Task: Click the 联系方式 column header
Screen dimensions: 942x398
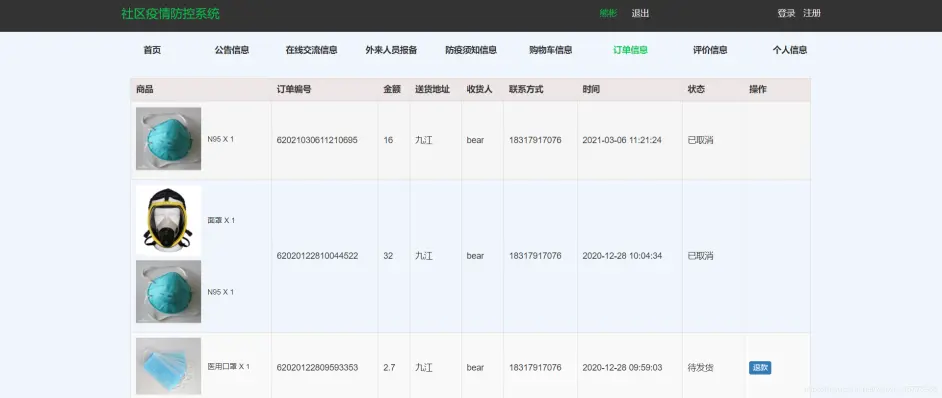Action: coord(526,89)
